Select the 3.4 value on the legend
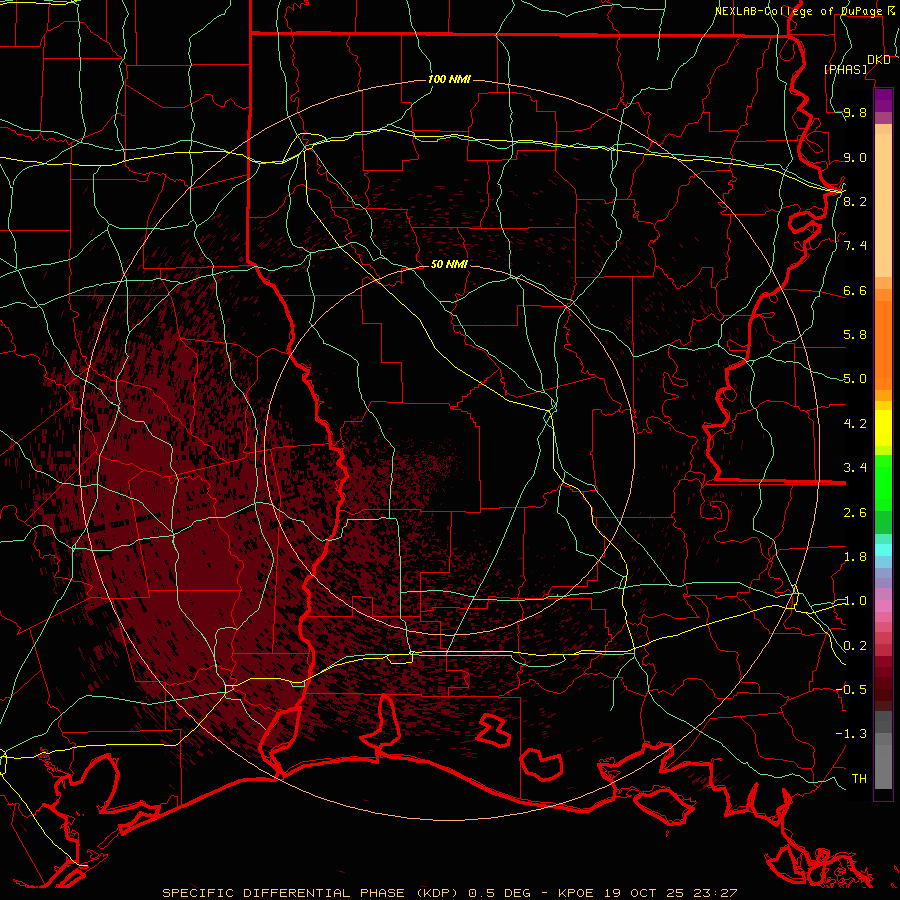 click(x=855, y=467)
